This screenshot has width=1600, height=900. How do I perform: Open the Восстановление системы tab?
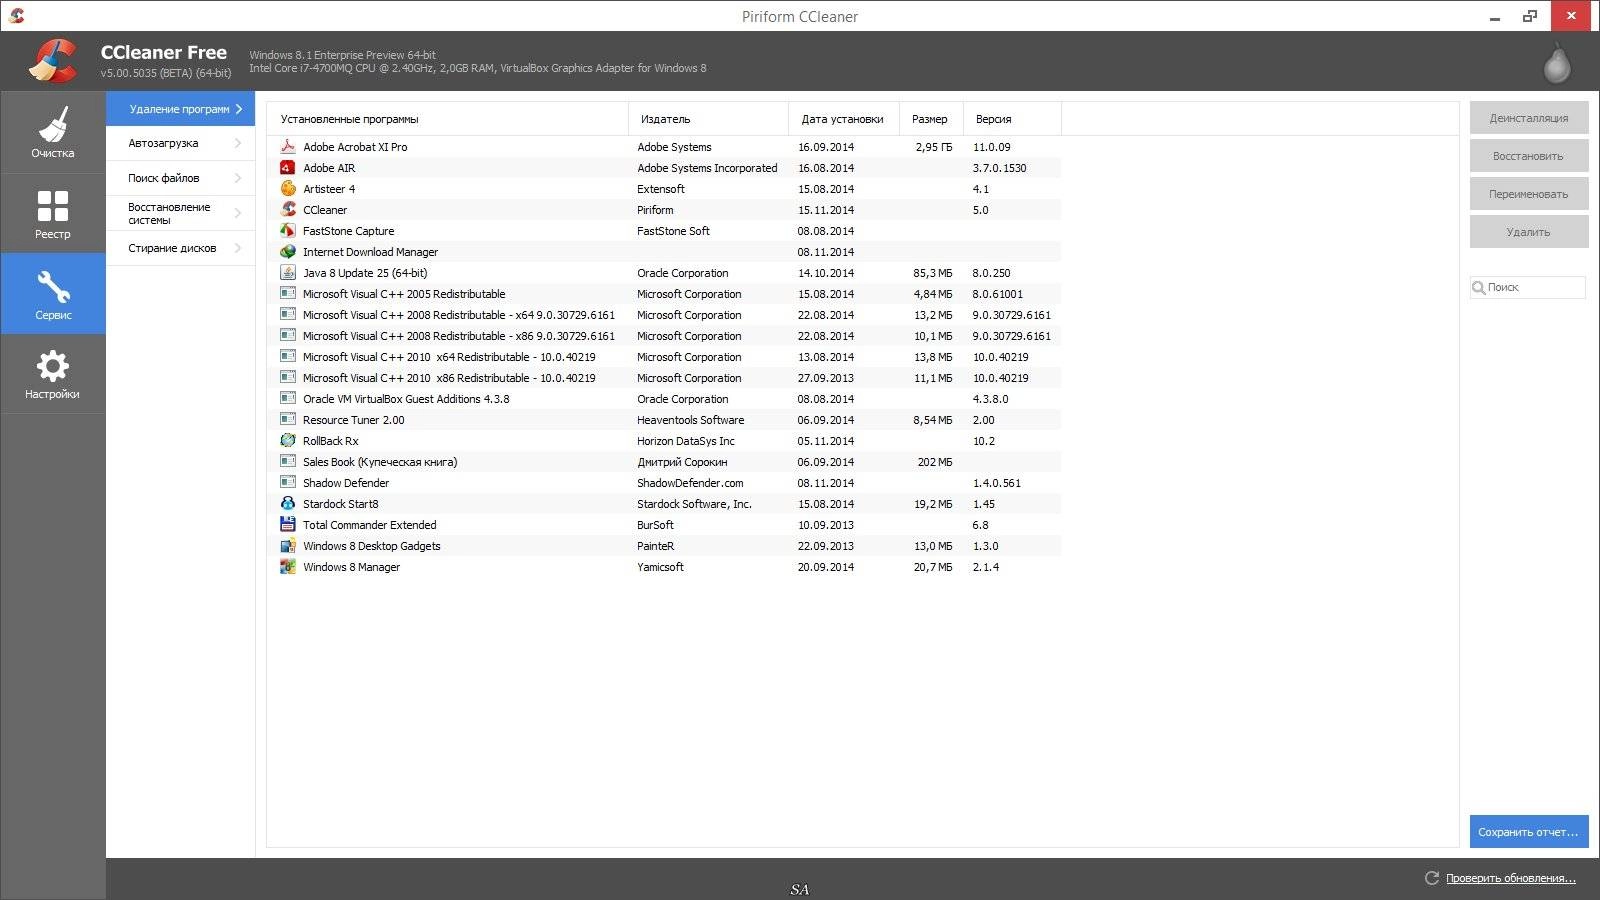point(181,213)
